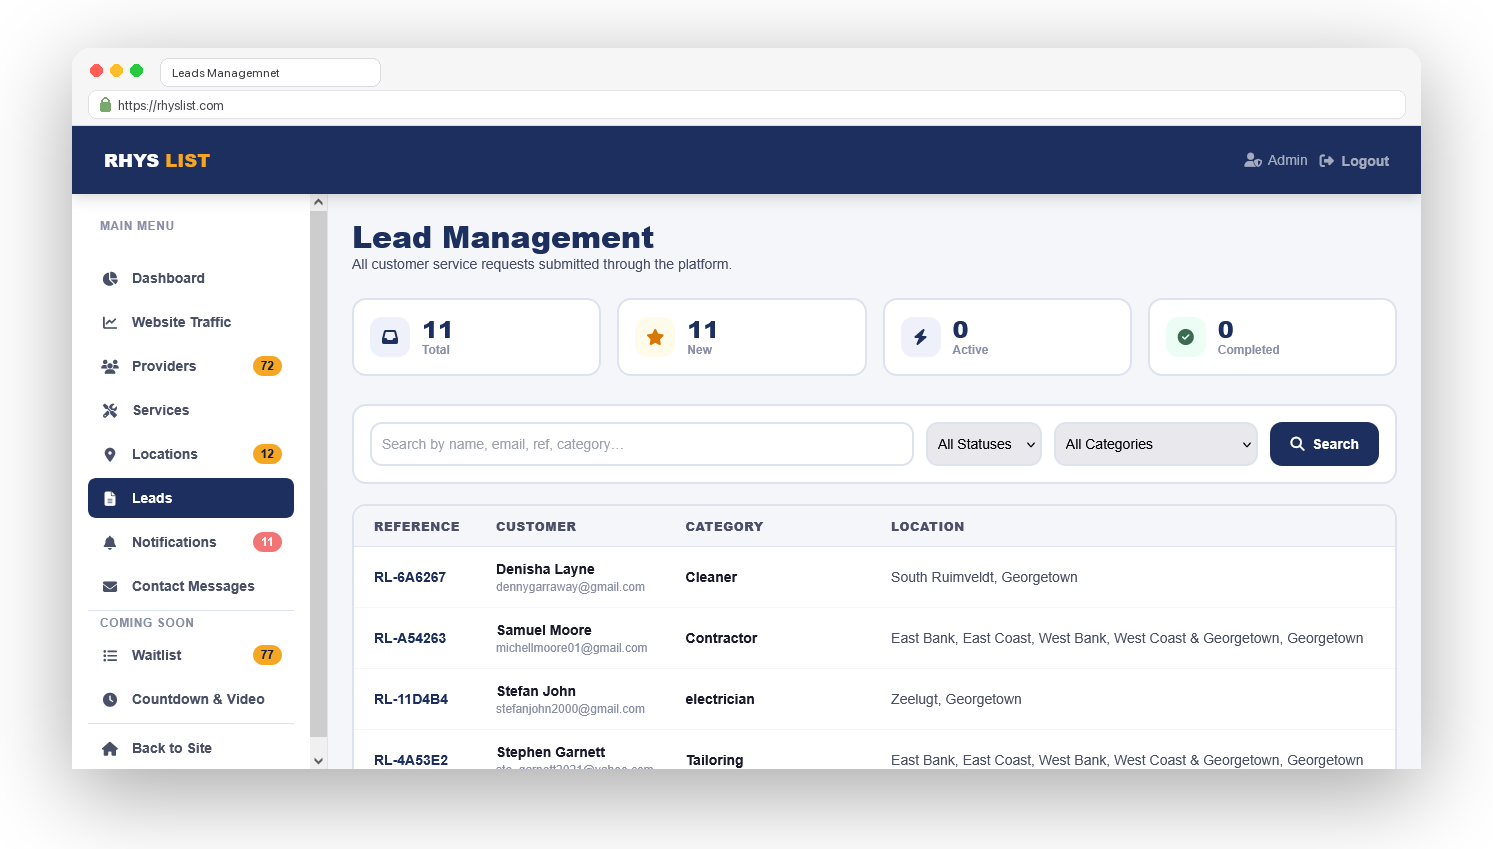This screenshot has width=1493, height=849.
Task: Open the All Statuses dropdown
Action: (x=984, y=444)
